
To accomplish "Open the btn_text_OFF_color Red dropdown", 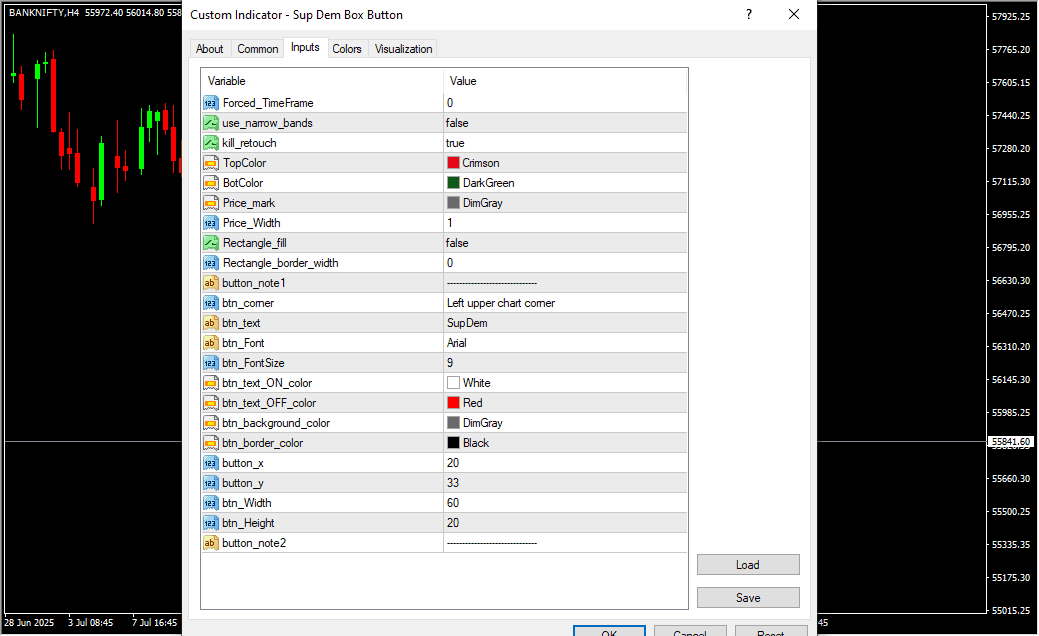I will click(x=565, y=403).
